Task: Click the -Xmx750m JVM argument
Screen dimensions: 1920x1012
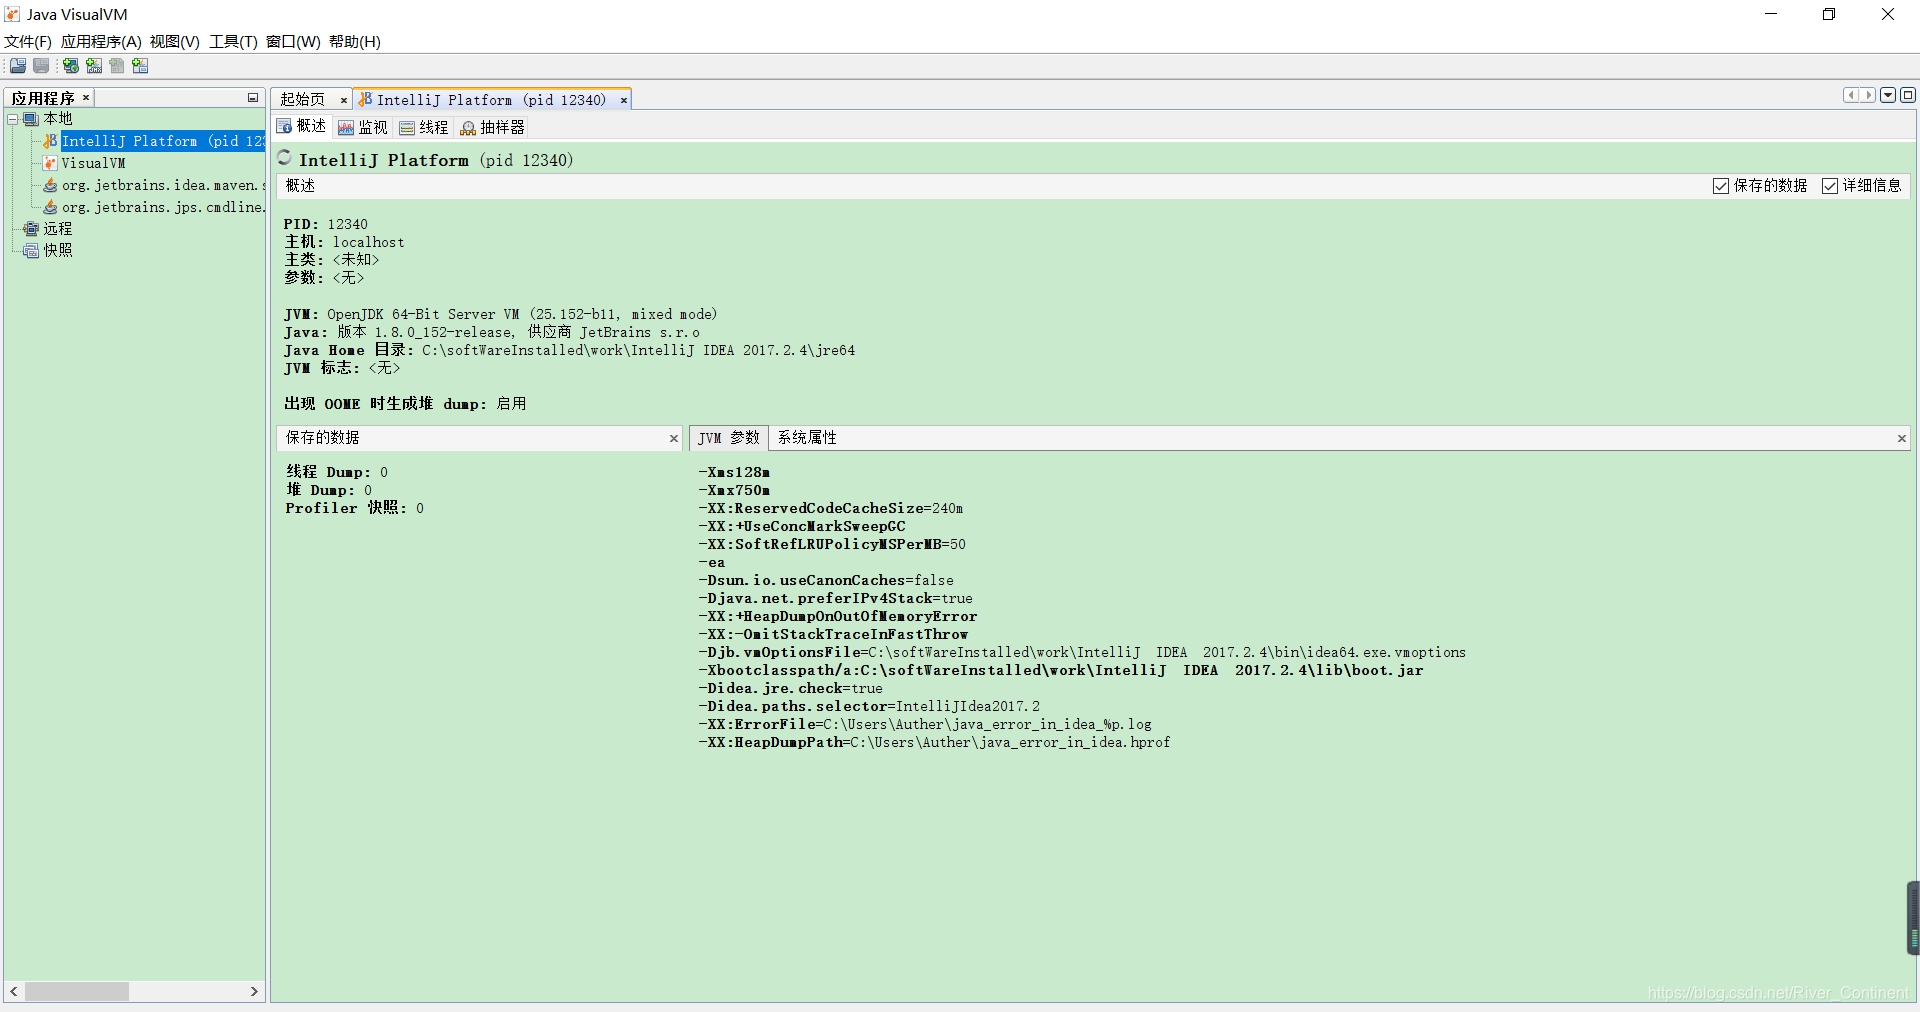Action: tap(734, 491)
